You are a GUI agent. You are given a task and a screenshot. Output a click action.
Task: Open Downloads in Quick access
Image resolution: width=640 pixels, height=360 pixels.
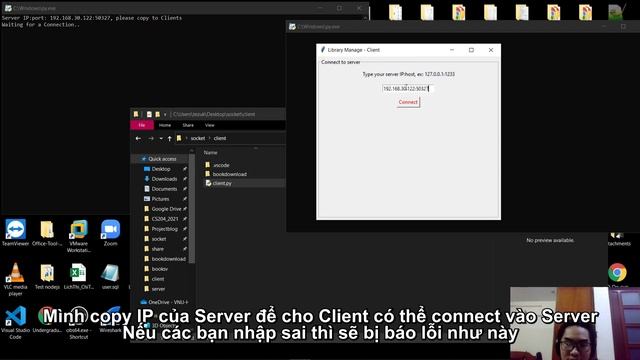coord(164,179)
